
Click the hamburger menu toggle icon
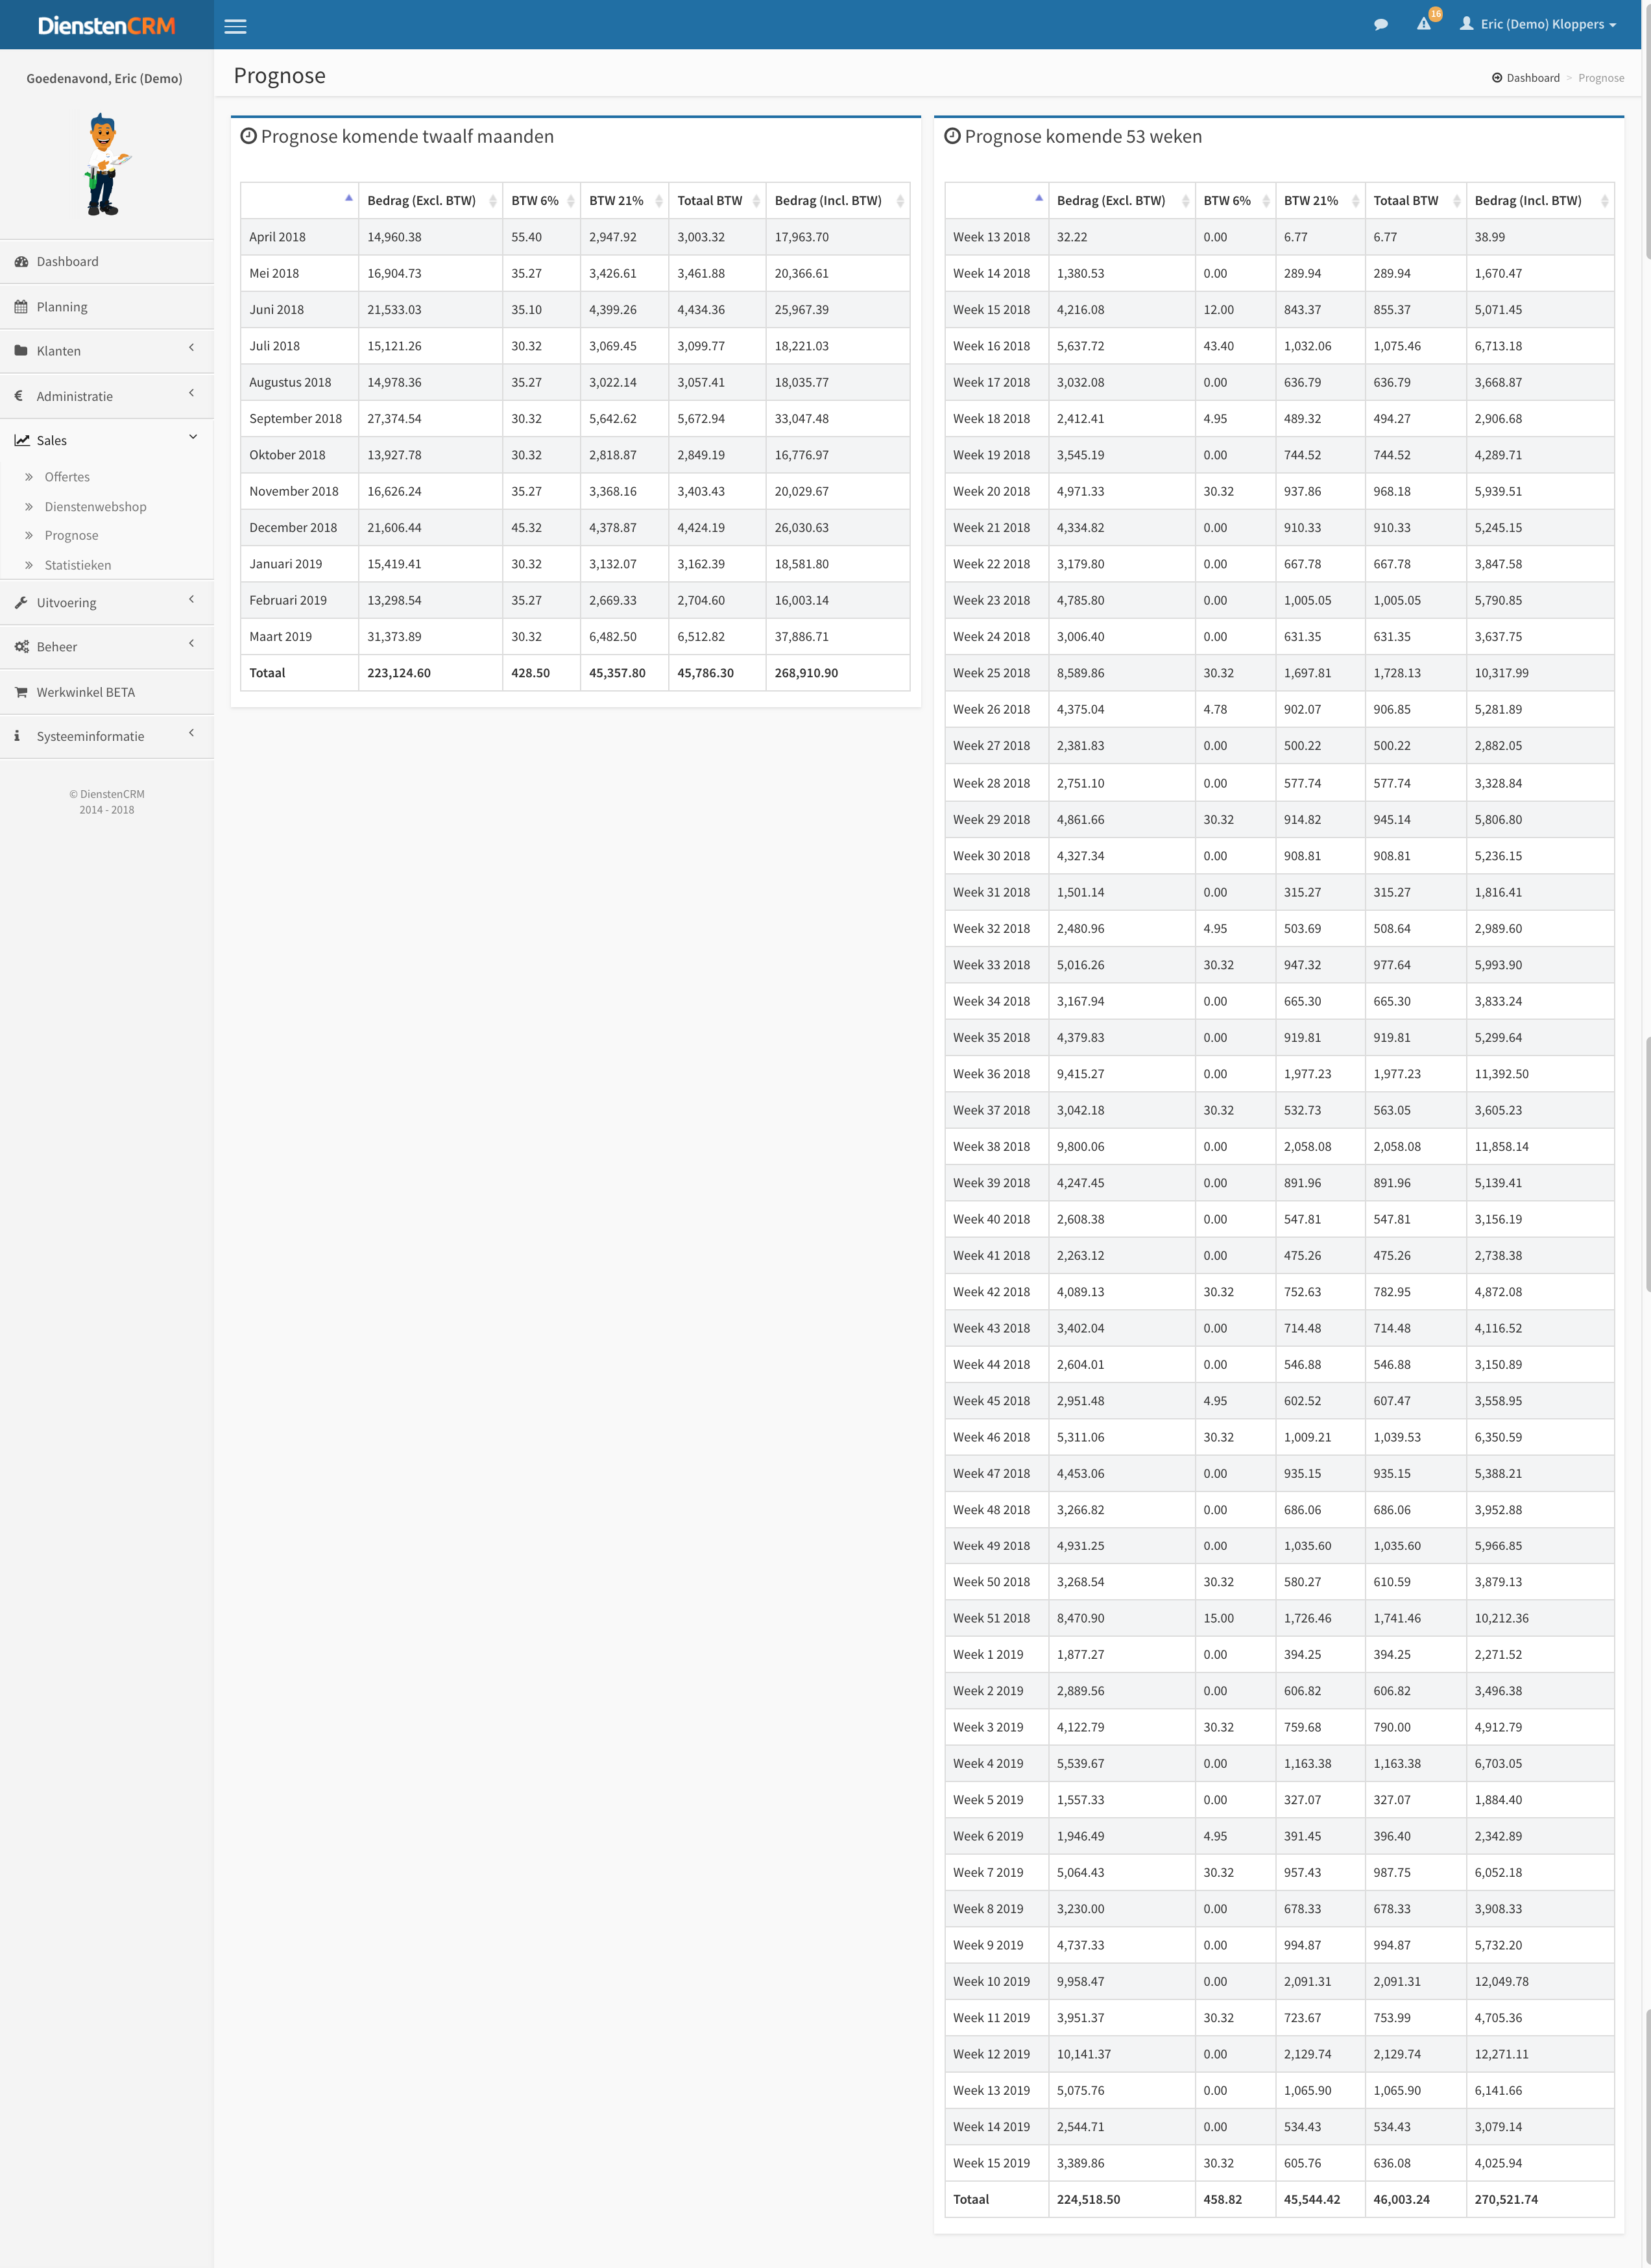235,26
